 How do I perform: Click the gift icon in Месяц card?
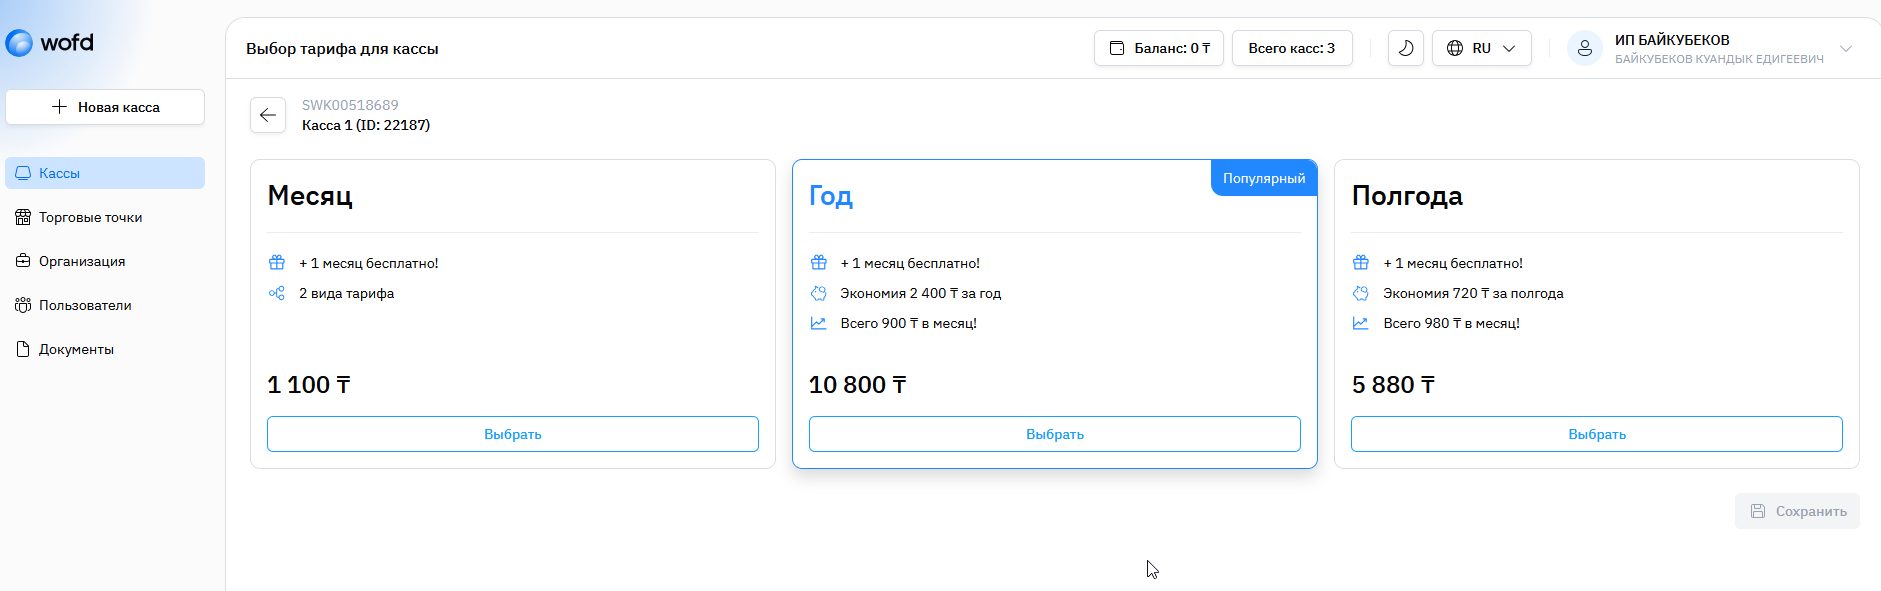[277, 263]
